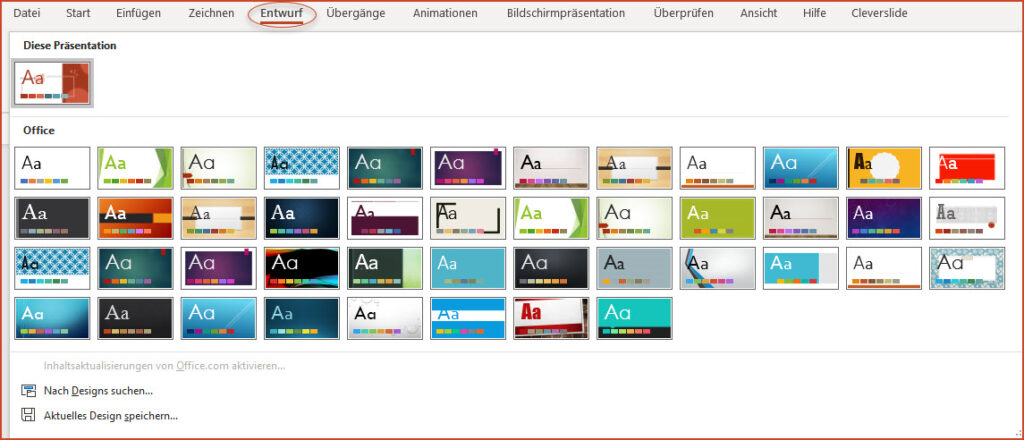Select the white theme with blue swoosh

tap(717, 268)
